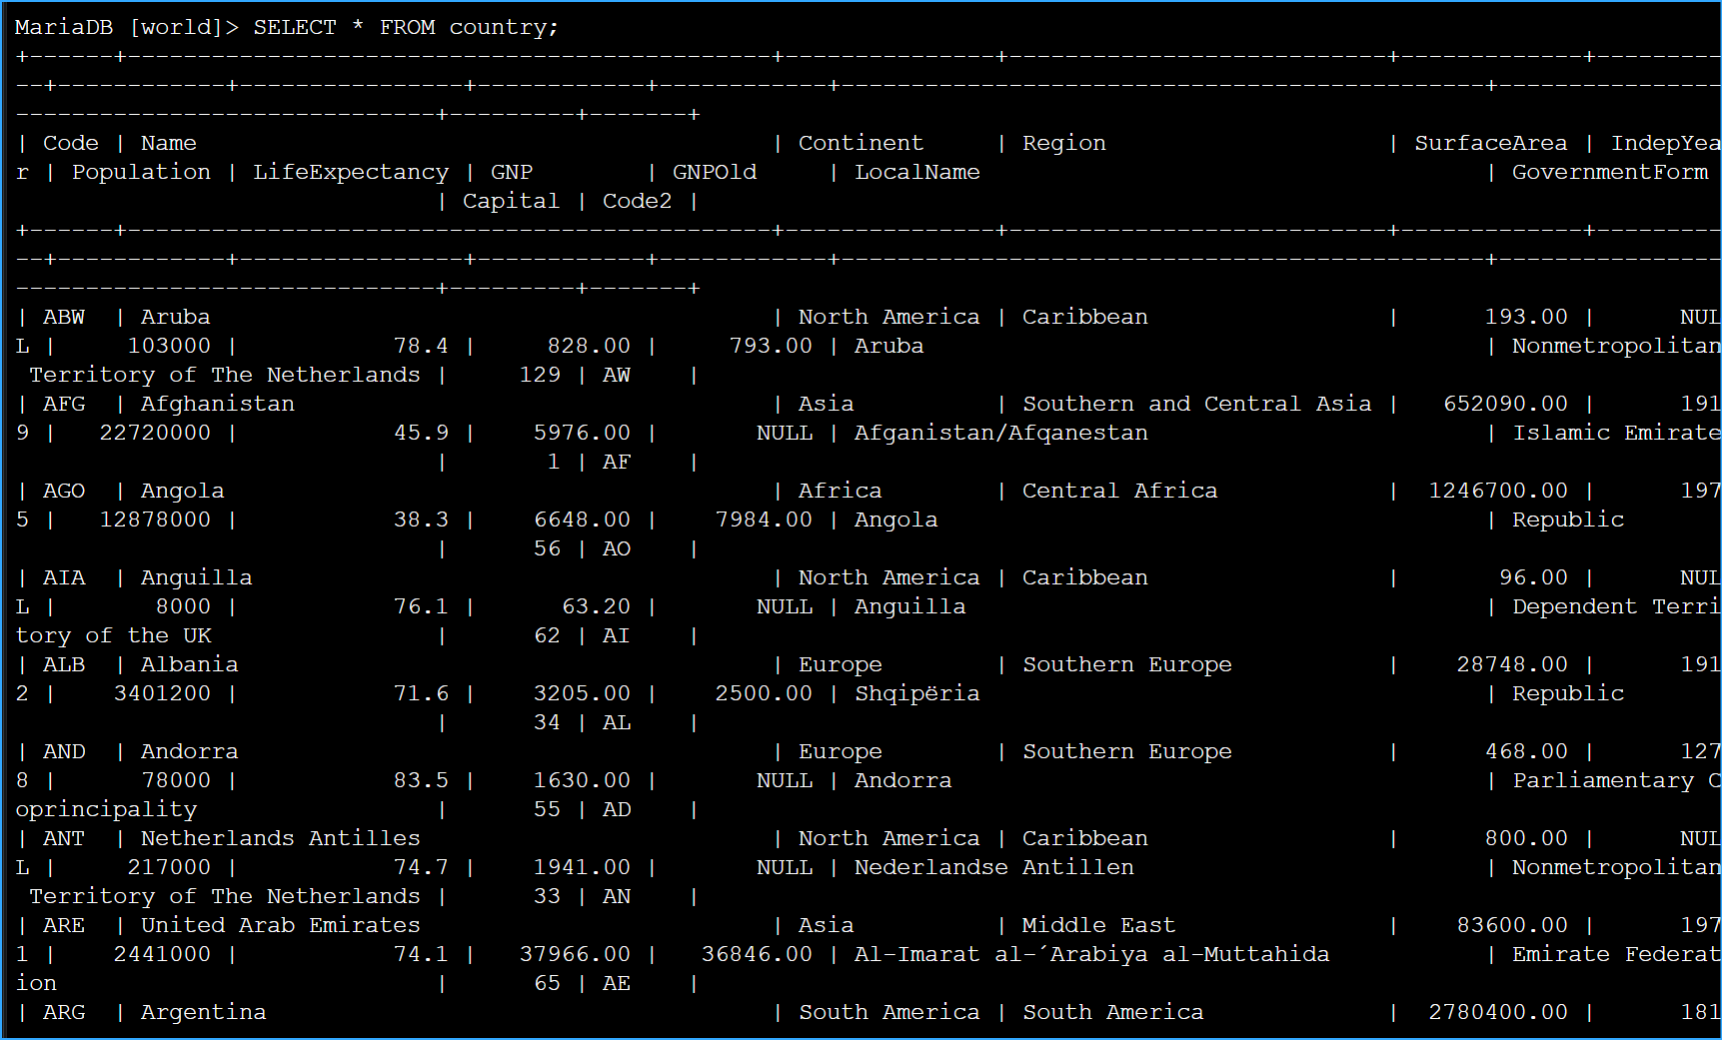1722x1040 pixels.
Task: Click the Capital column header
Action: click(510, 201)
